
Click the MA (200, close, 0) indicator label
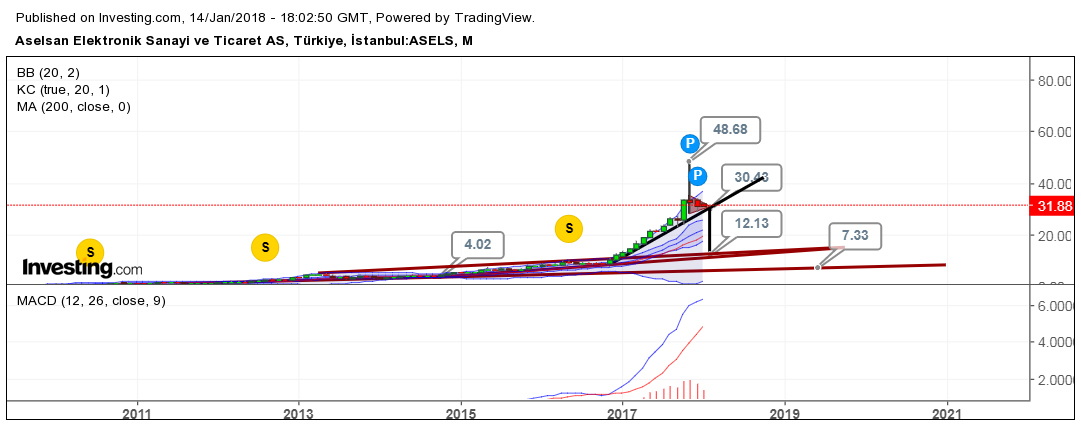[x=74, y=107]
